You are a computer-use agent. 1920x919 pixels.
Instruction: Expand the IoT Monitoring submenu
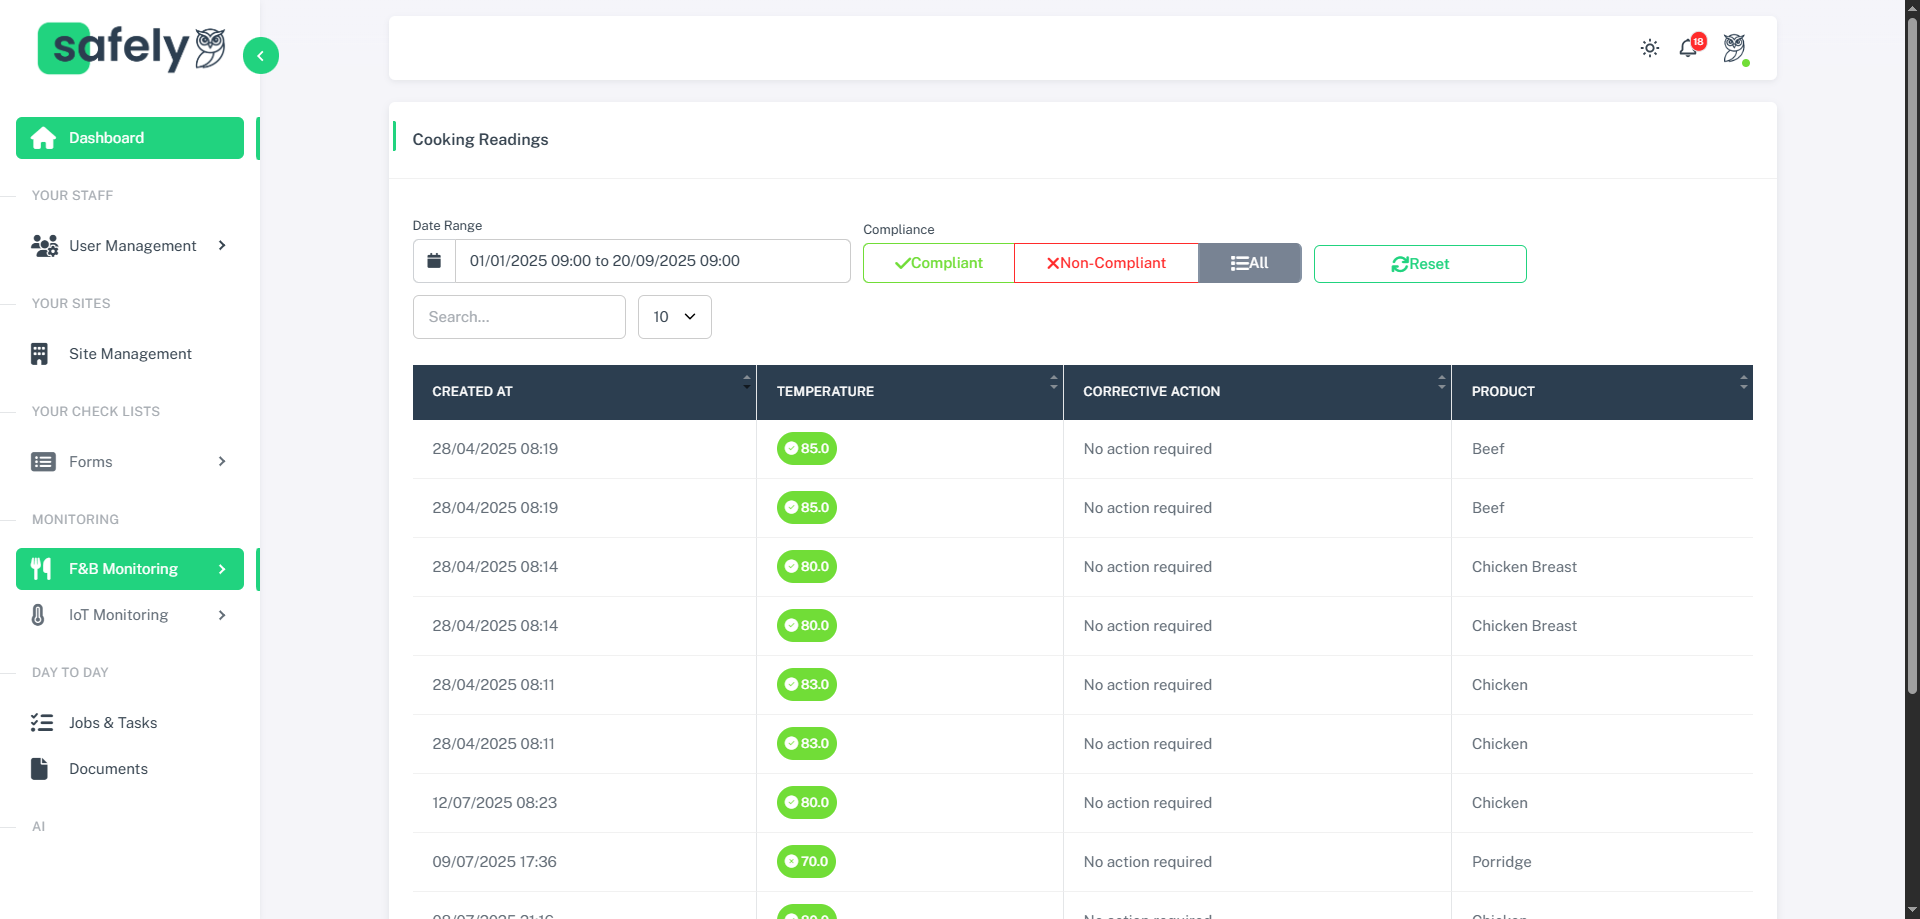(222, 615)
